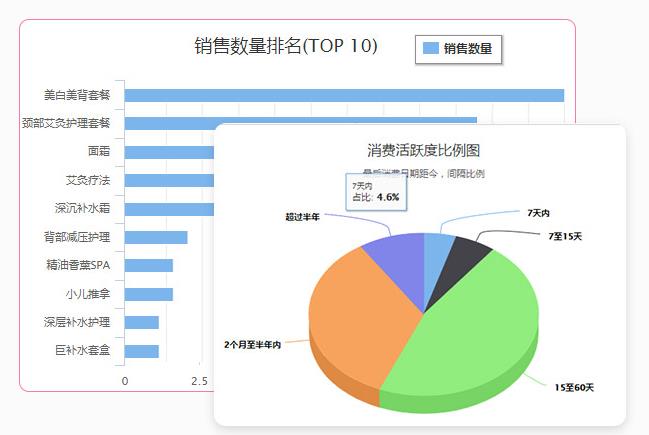Screen dimensions: 649x435
Task: Click the 深层补水护理 bar
Action: pos(142,322)
